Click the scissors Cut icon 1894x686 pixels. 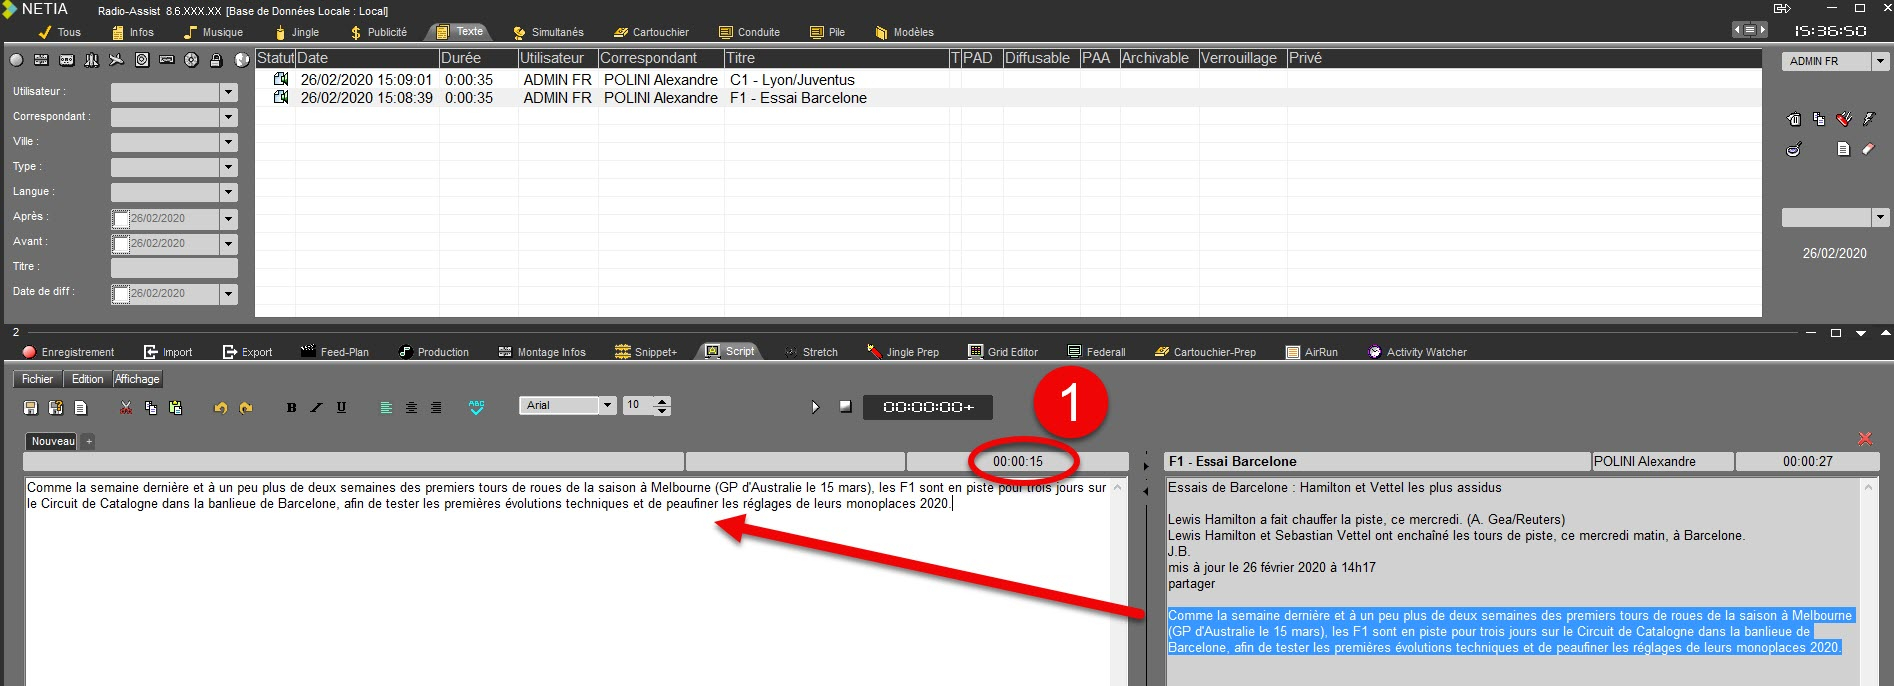[126, 407]
